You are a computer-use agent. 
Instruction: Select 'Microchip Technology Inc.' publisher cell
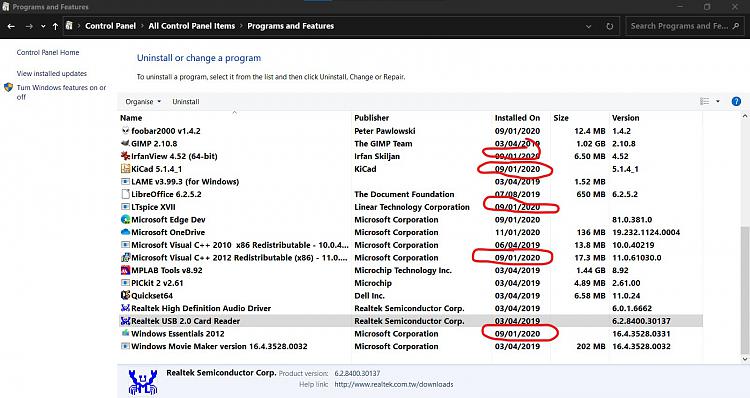403,270
